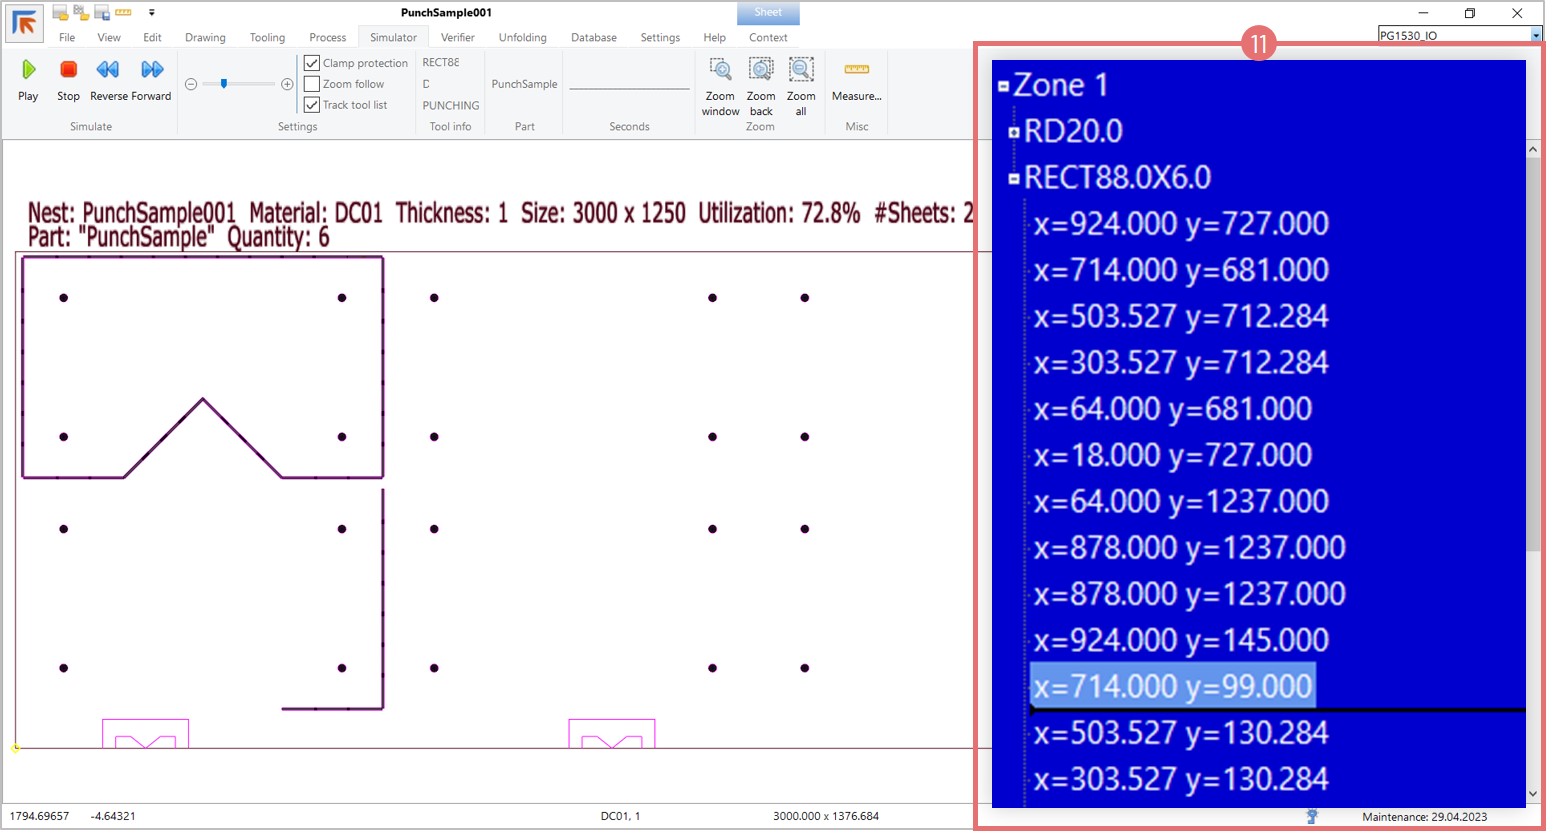This screenshot has width=1558, height=840.
Task: Enable the Zoom follow checkbox
Action: pos(312,84)
